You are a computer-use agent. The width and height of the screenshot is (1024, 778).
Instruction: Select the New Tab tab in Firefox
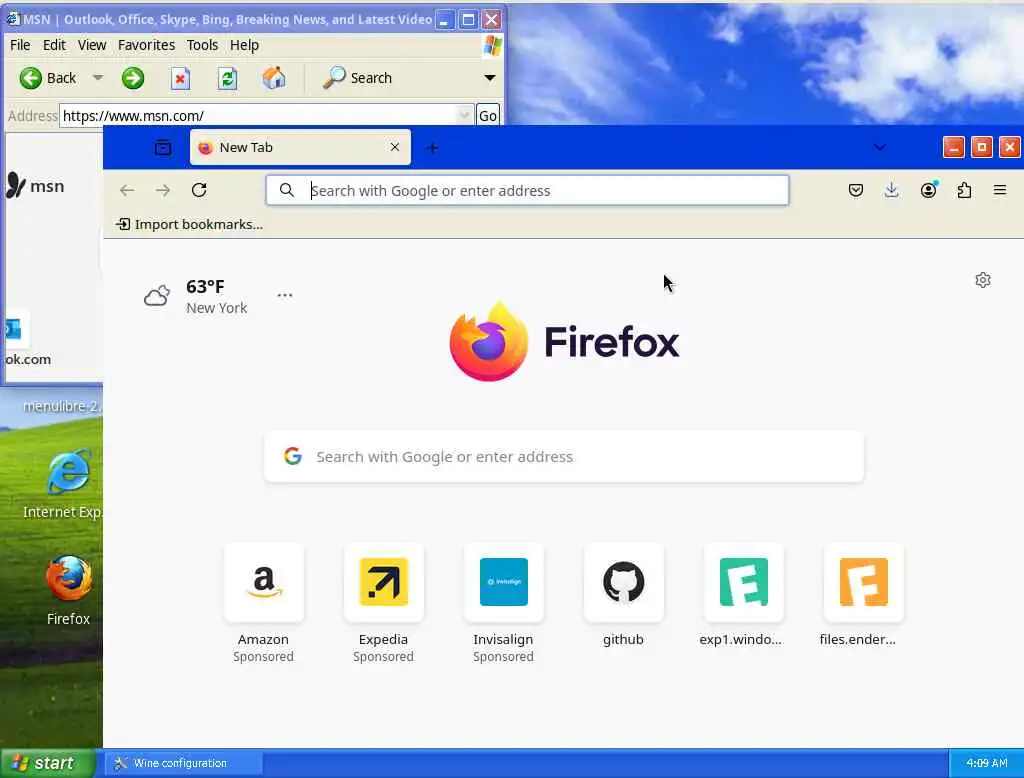pyautogui.click(x=300, y=147)
